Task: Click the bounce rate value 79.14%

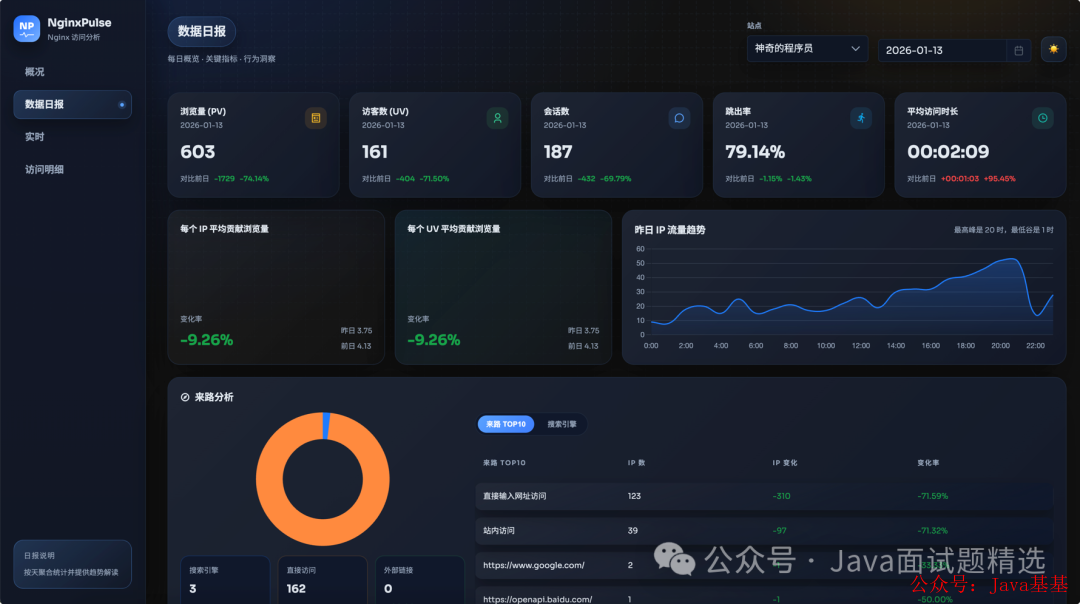Action: pos(755,152)
